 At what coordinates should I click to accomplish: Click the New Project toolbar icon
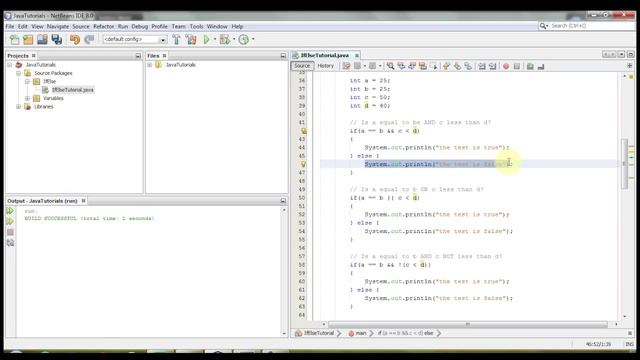[x=28, y=40]
